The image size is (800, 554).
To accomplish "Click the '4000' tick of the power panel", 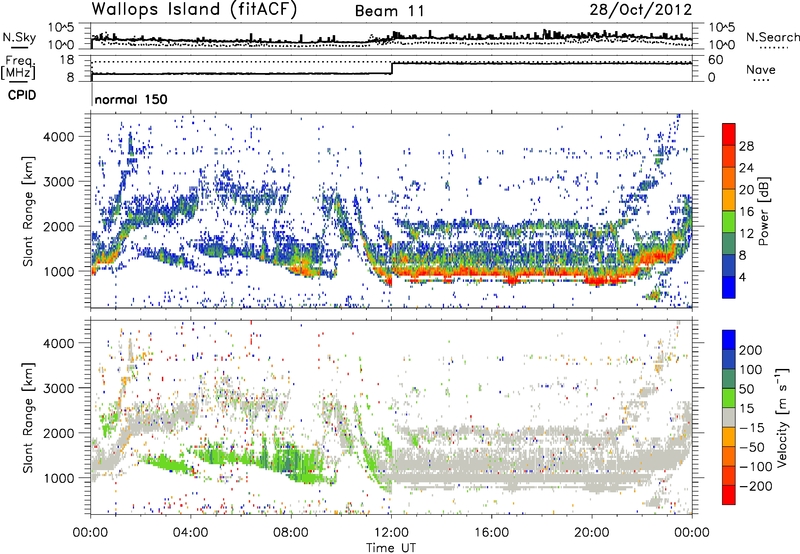I will click(x=59, y=137).
